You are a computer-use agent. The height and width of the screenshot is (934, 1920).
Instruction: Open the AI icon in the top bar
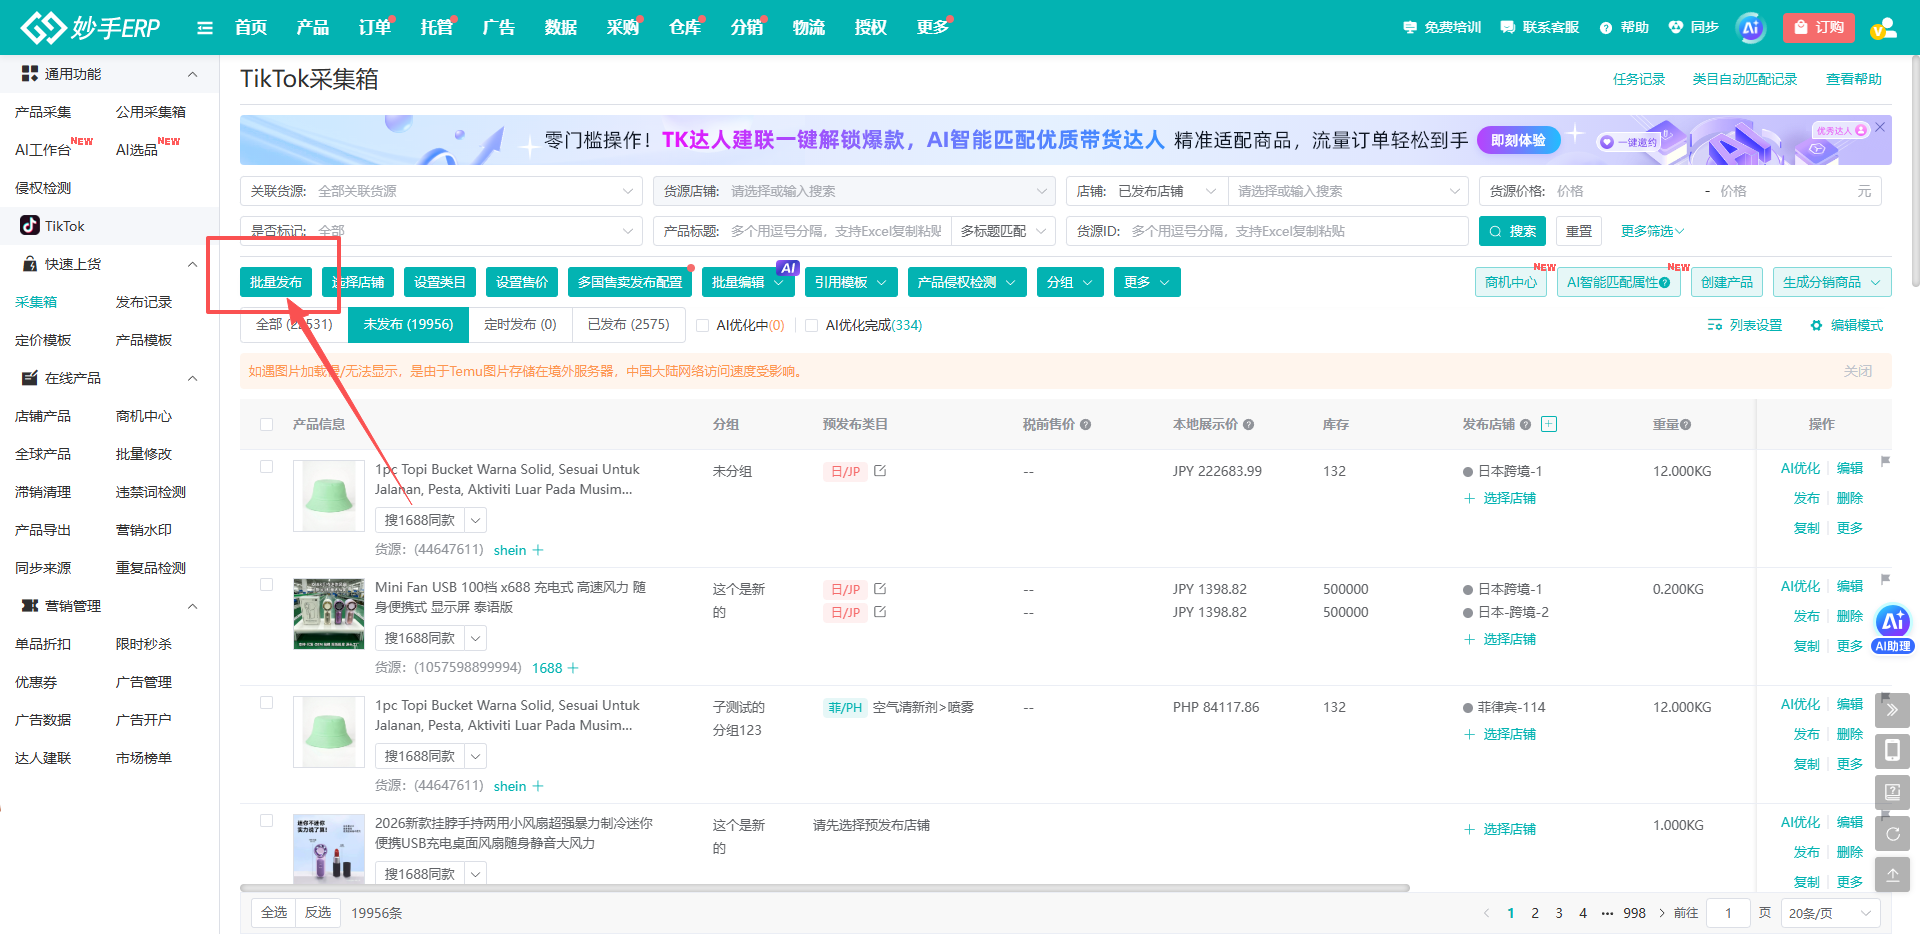pyautogui.click(x=1750, y=28)
